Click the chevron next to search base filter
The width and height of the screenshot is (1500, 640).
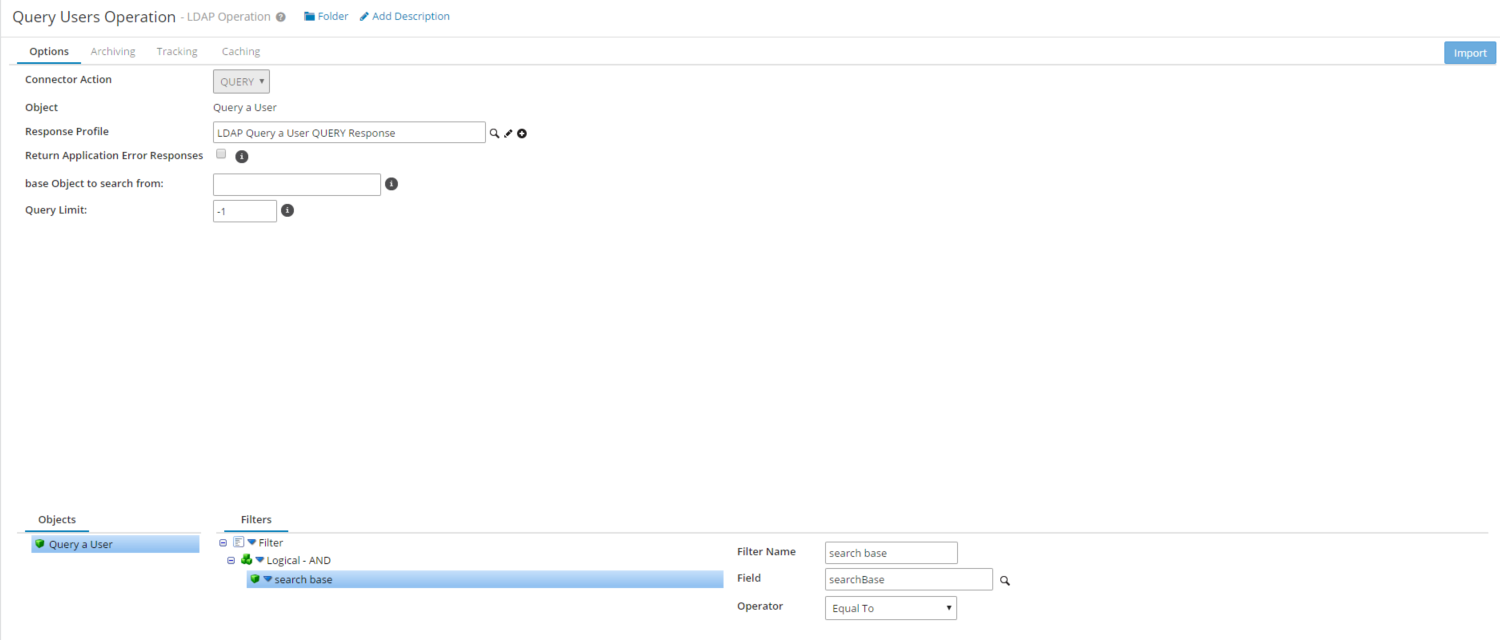click(268, 579)
